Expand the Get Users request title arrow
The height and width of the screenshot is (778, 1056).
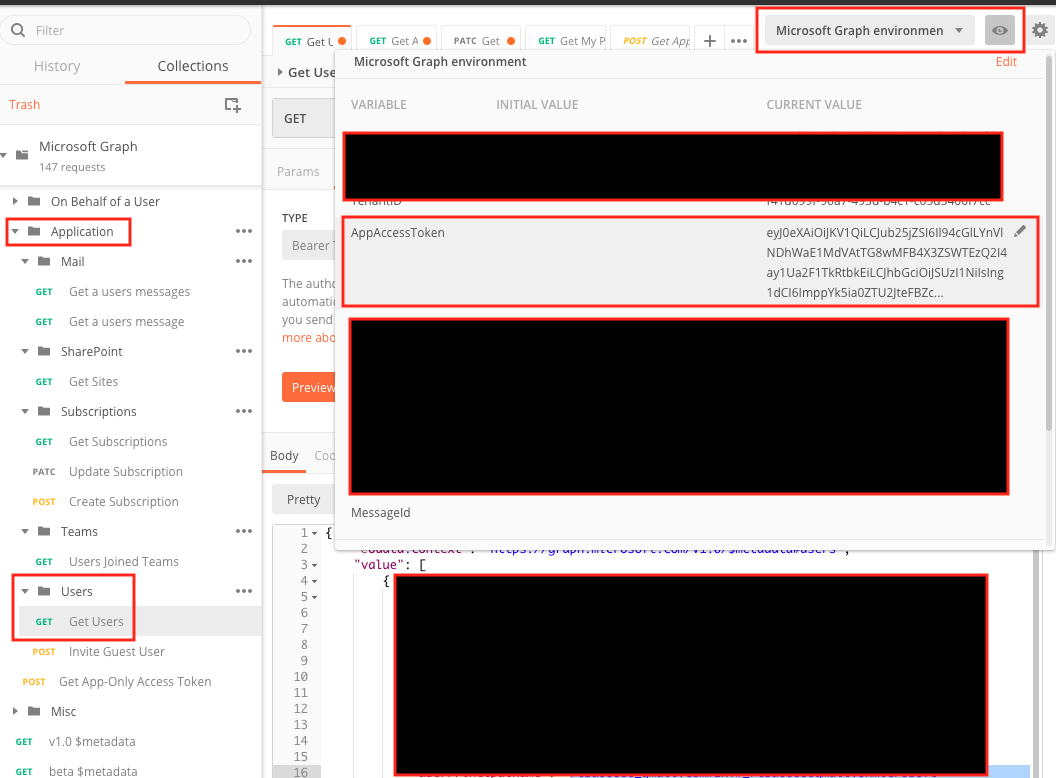coord(280,72)
